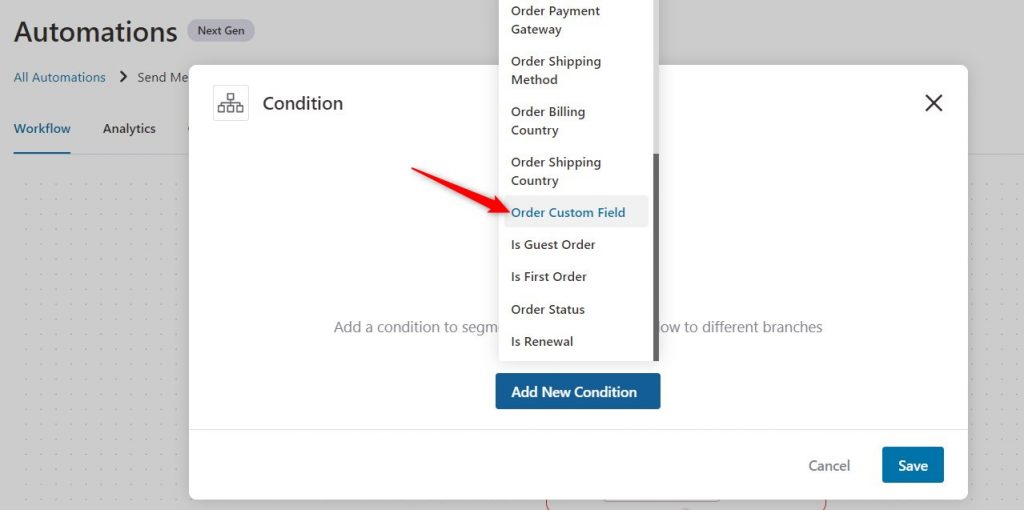Open the All Automations breadcrumb link
The image size is (1024, 510).
[x=59, y=77]
